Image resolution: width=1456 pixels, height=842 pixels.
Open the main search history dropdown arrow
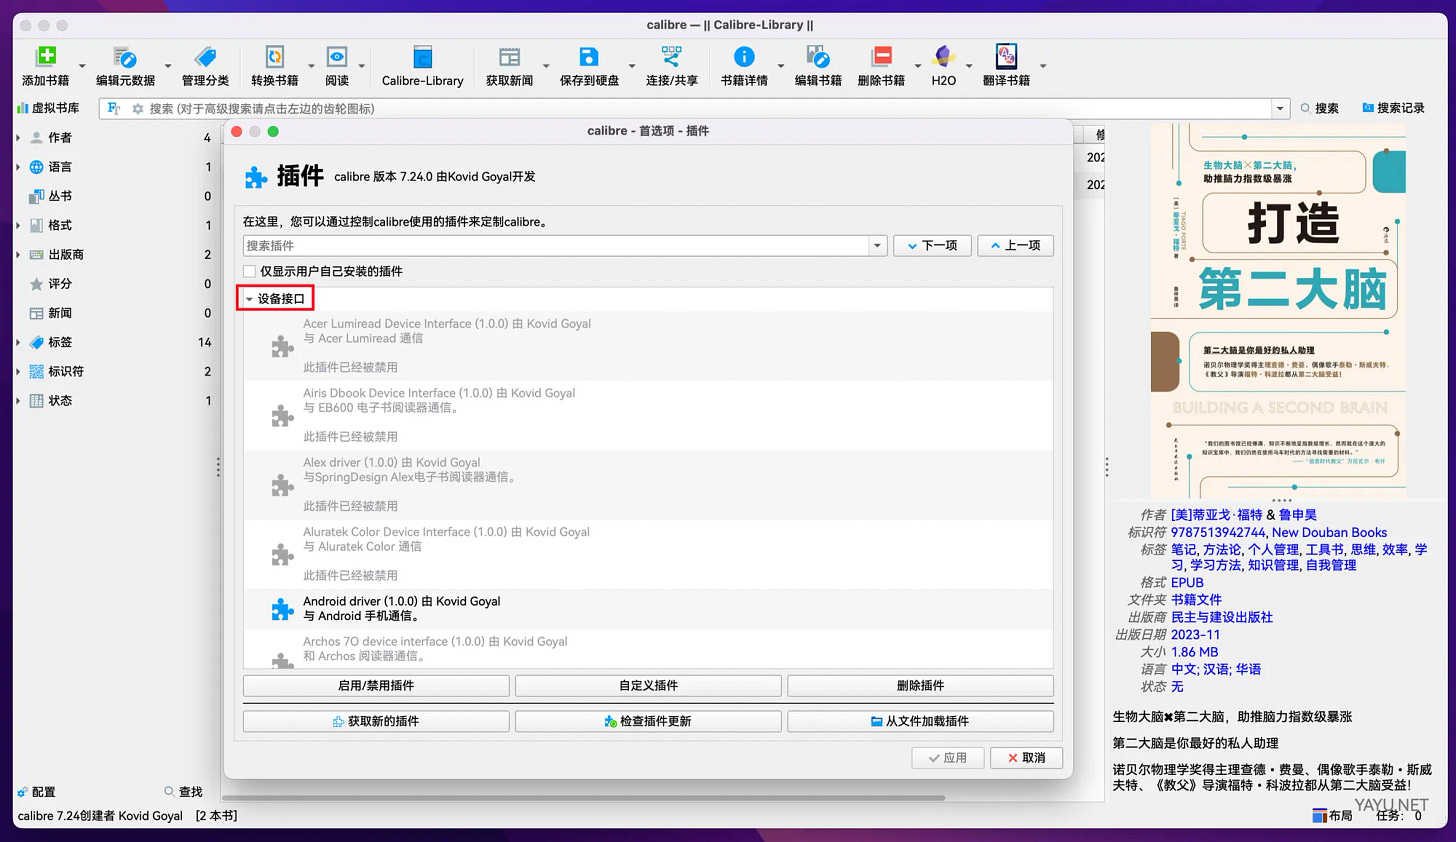click(1279, 108)
